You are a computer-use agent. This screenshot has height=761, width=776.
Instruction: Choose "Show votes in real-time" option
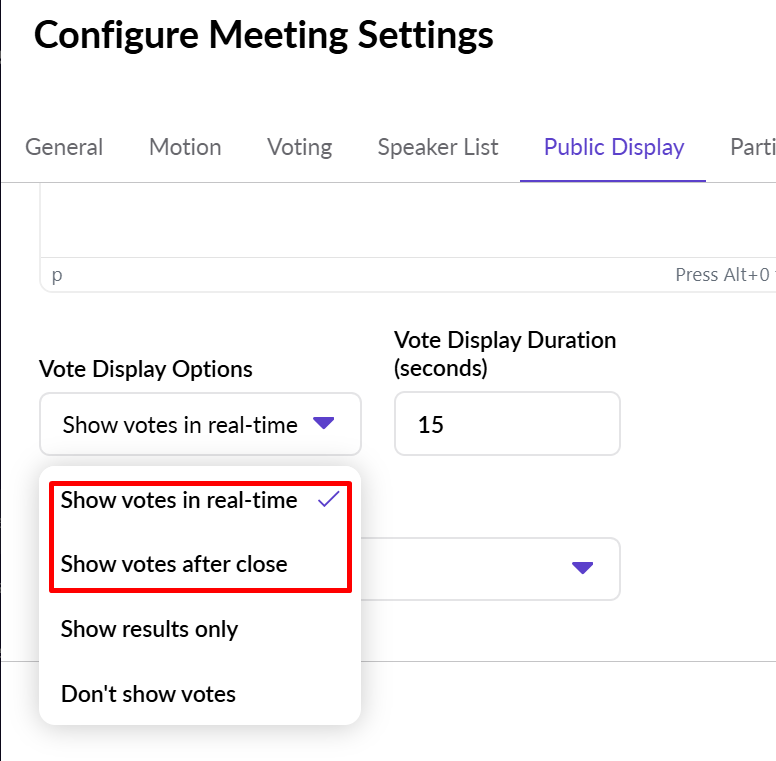tap(179, 500)
